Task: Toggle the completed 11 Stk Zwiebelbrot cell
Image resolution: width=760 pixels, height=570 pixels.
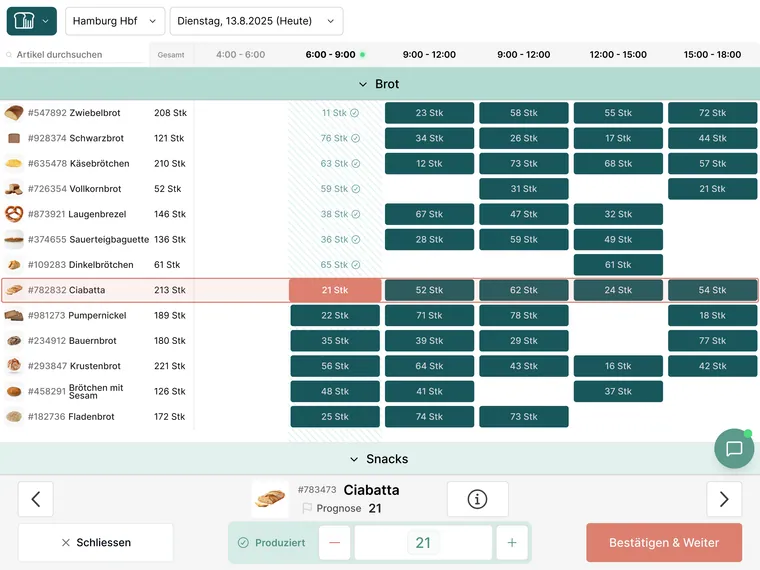Action: coord(340,113)
